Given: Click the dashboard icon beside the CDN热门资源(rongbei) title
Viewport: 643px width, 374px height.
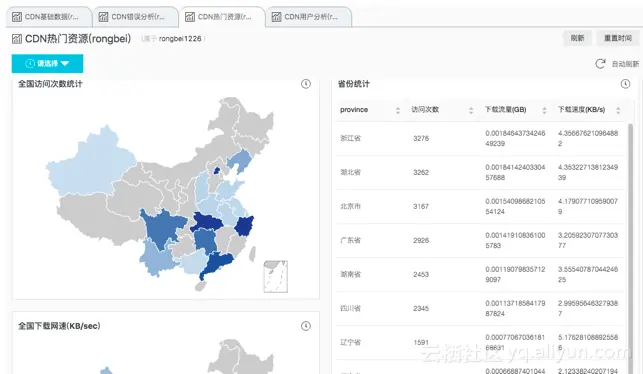Looking at the screenshot, I should [17, 39].
